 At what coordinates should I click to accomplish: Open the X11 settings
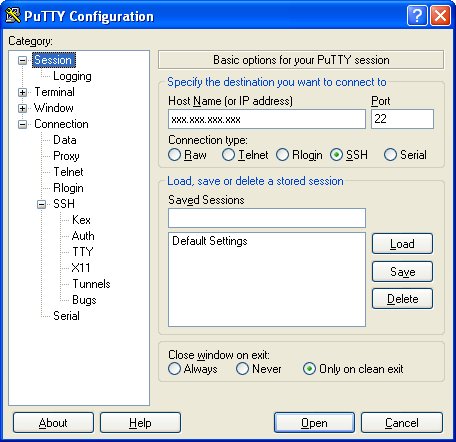pyautogui.click(x=81, y=268)
